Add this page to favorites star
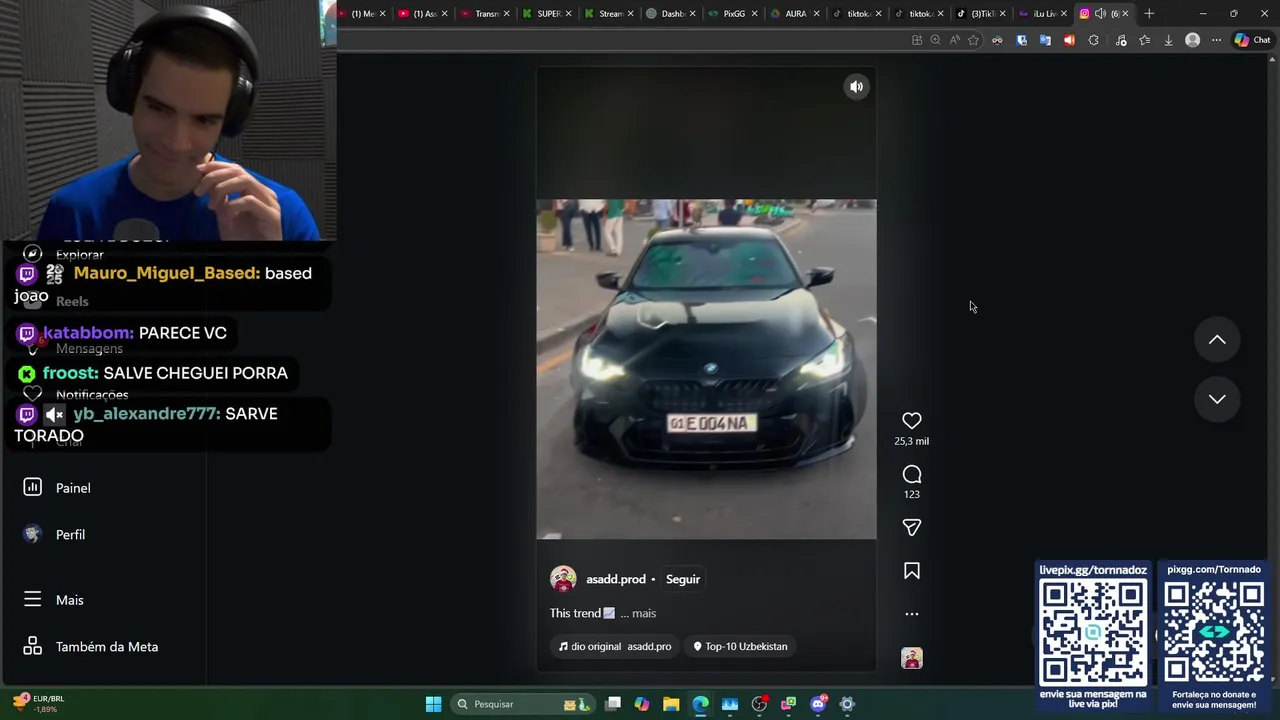Image resolution: width=1280 pixels, height=720 pixels. tap(973, 40)
